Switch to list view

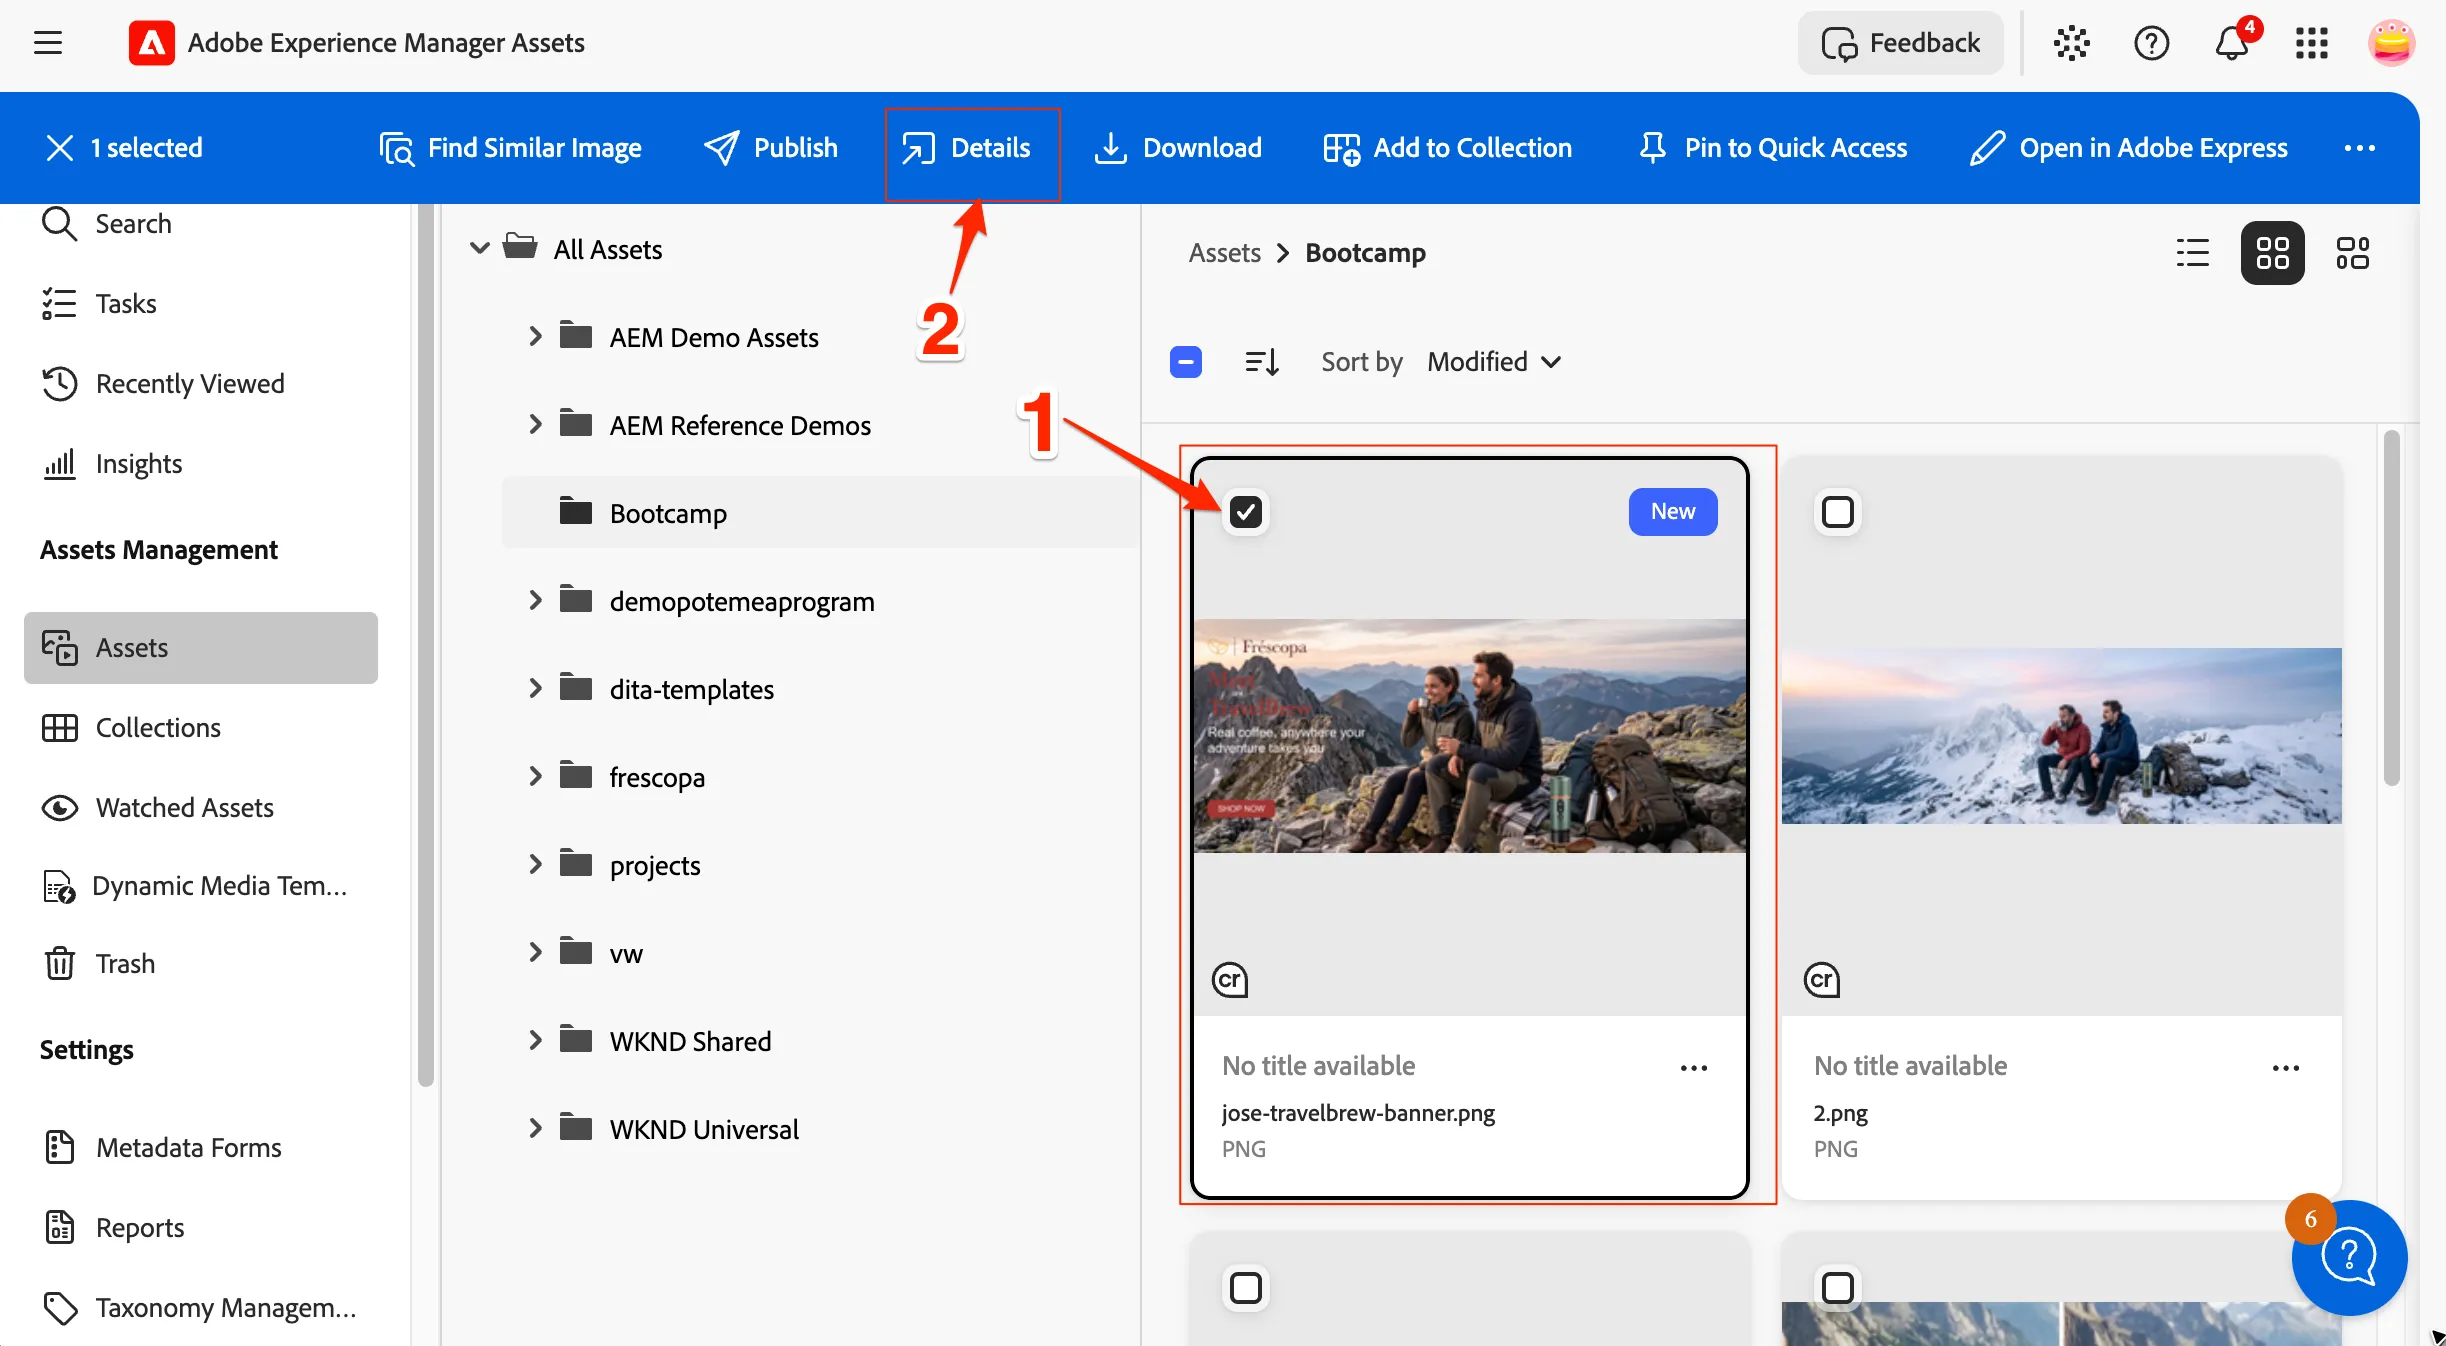point(2193,253)
